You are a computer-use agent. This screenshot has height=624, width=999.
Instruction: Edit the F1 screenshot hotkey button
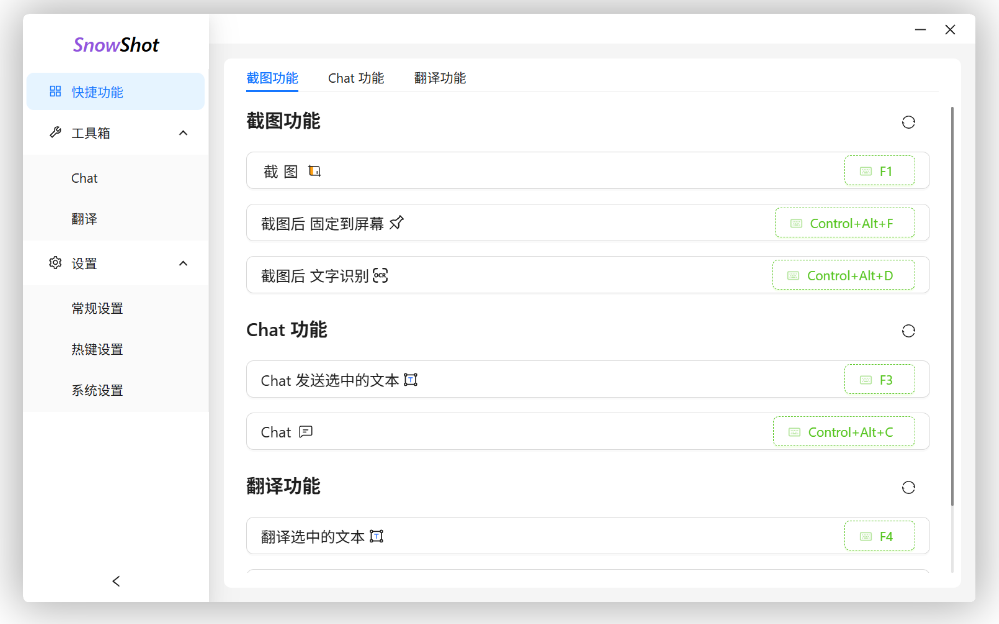click(879, 171)
